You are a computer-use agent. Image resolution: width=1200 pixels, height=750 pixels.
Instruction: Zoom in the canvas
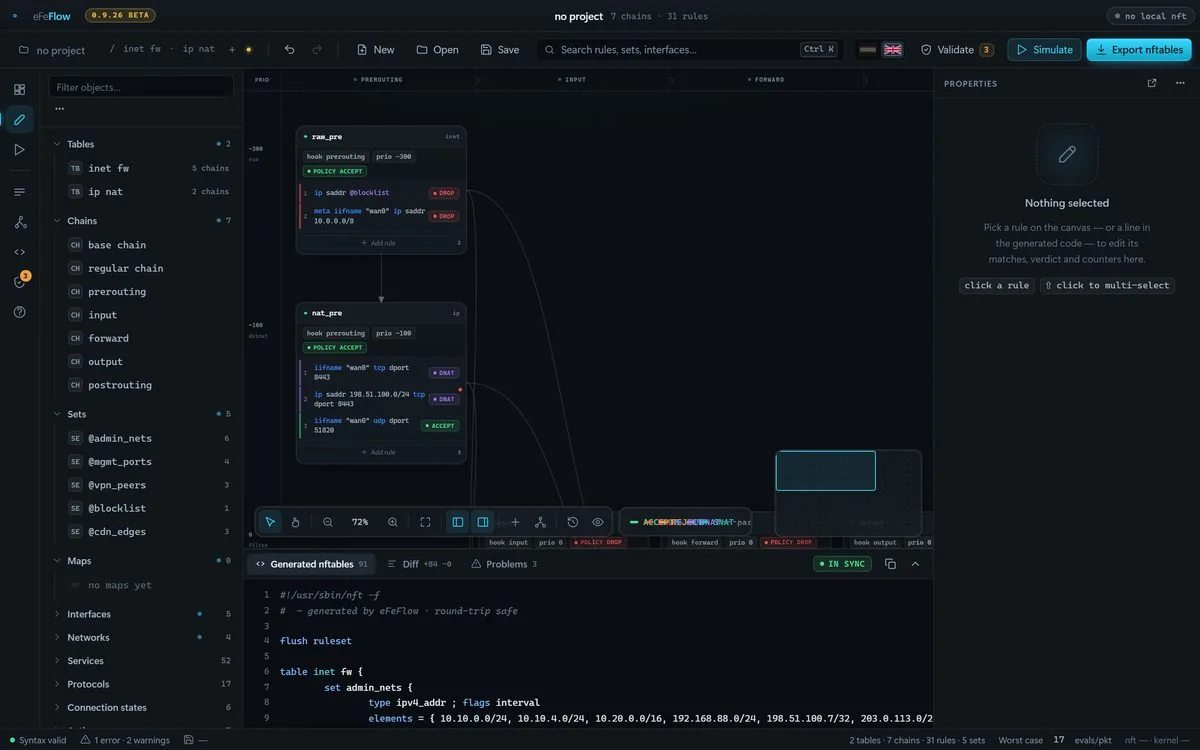[x=393, y=522]
